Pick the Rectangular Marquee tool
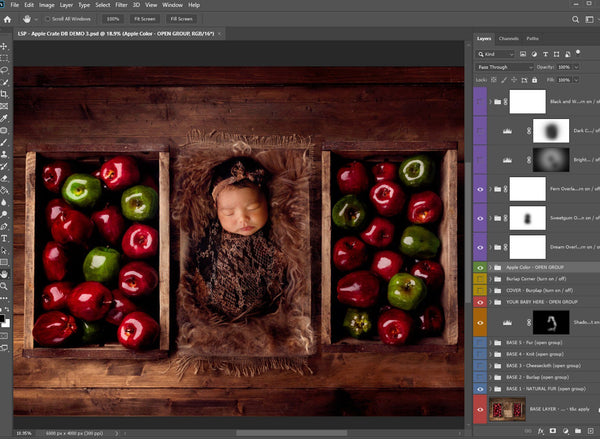Screen dimensions: 600x439 click(5, 59)
